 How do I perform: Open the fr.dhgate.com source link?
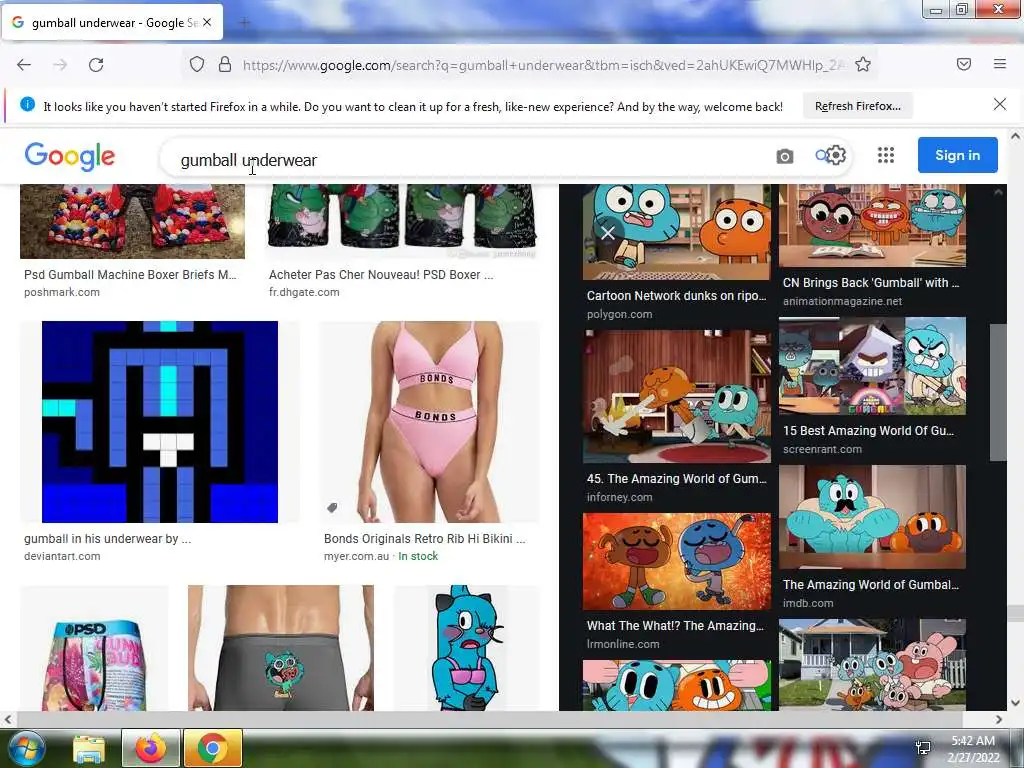click(x=304, y=292)
